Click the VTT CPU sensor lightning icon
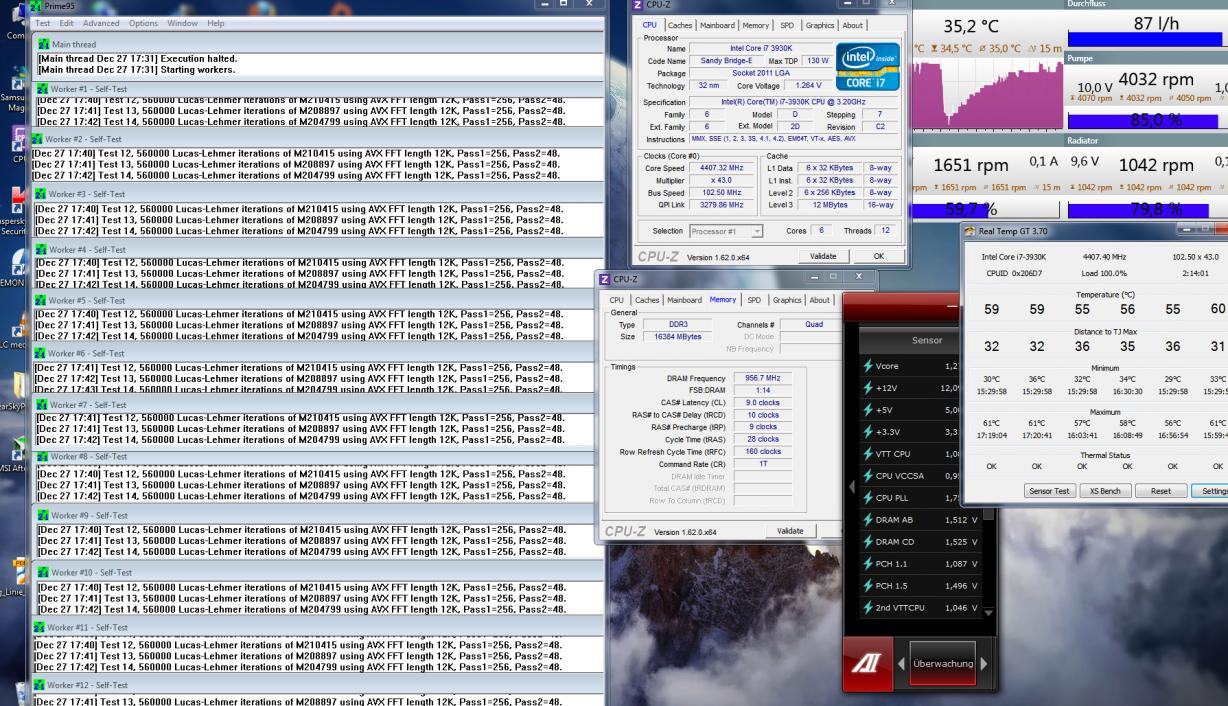1228x706 pixels. (866, 454)
